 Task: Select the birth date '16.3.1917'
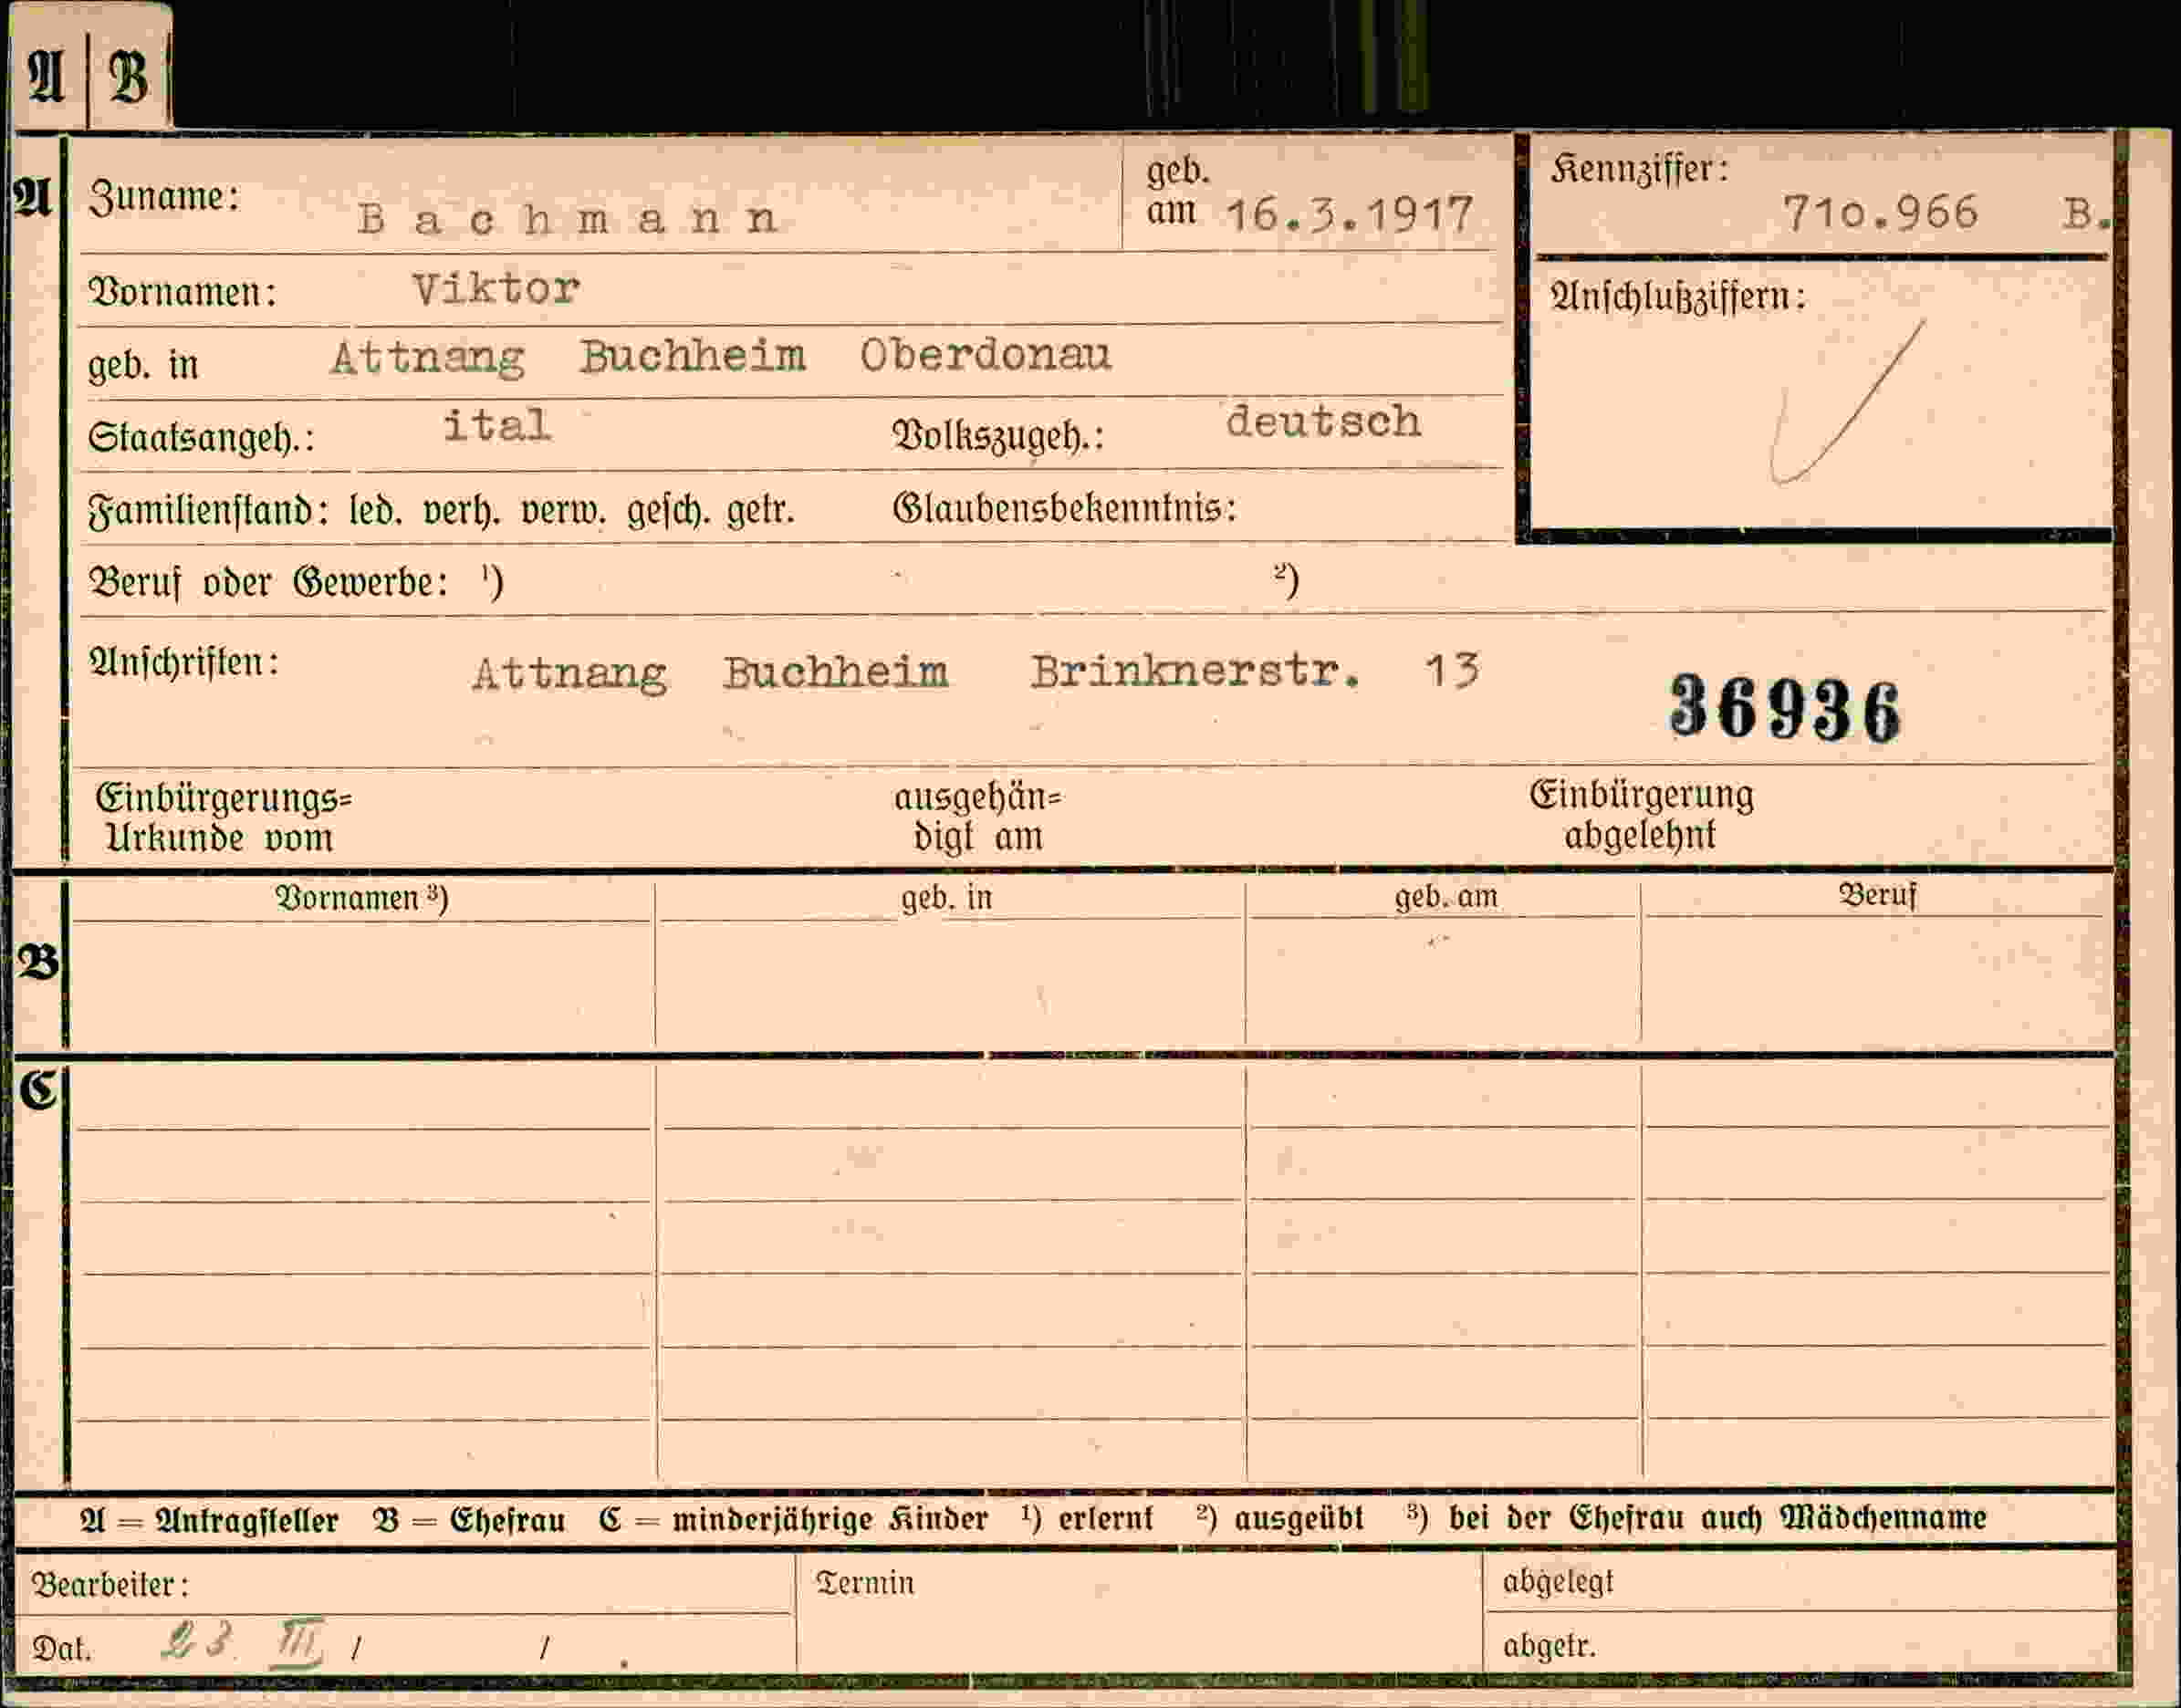tap(1349, 214)
